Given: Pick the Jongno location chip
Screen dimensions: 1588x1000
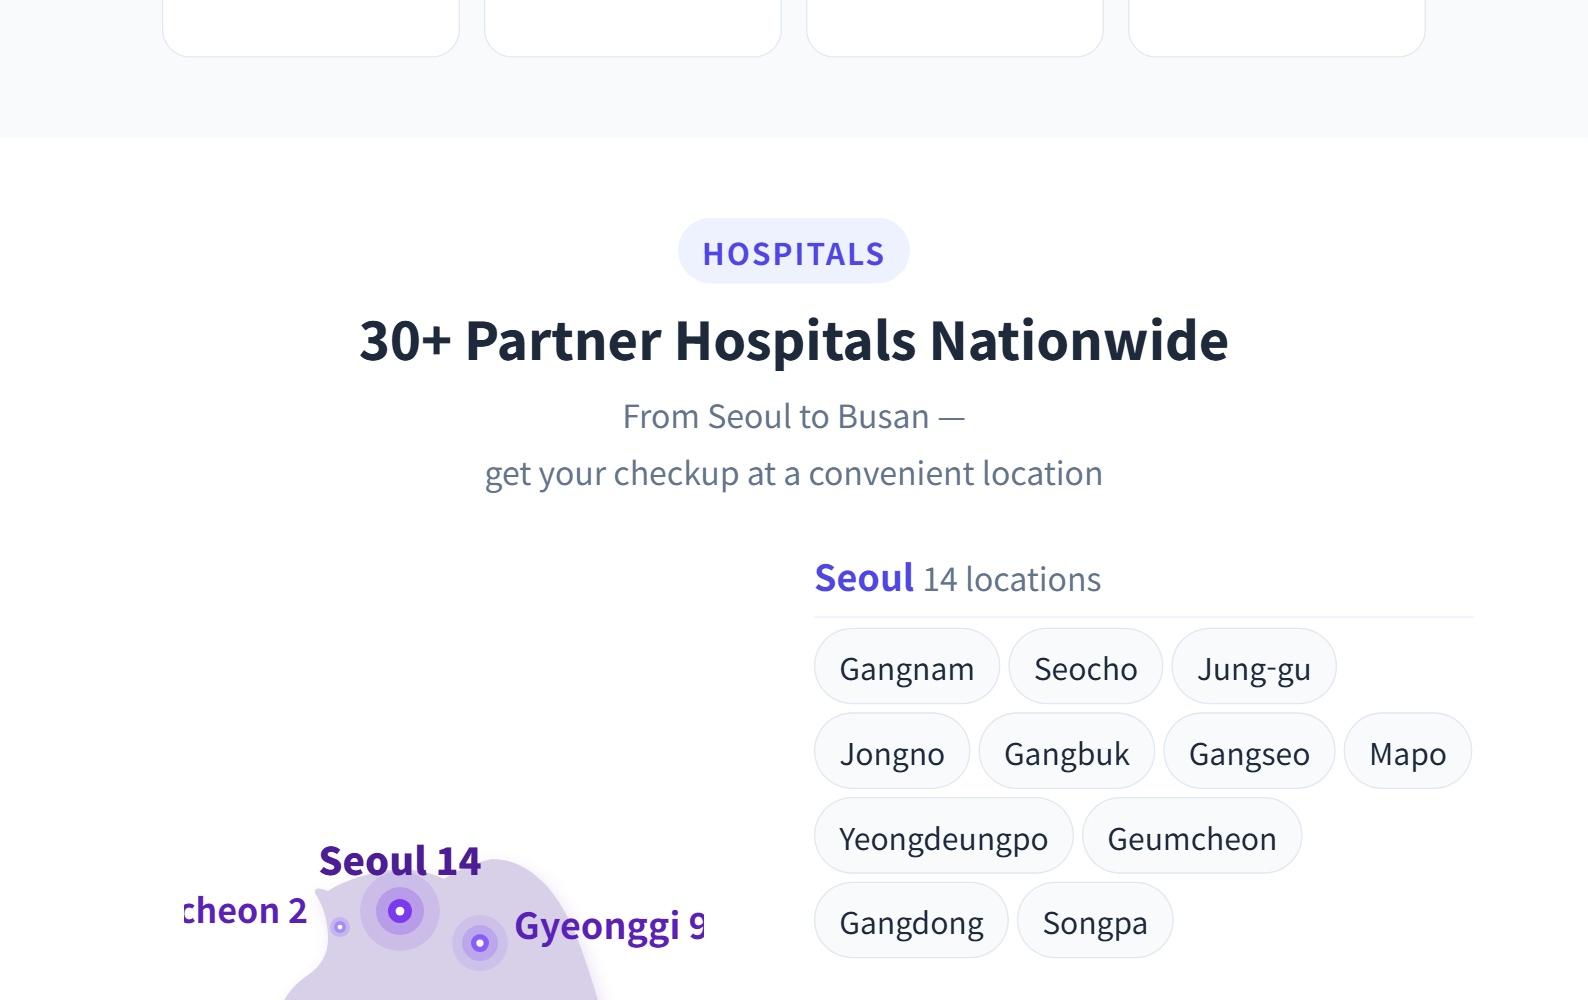Looking at the screenshot, I should [x=891, y=752].
